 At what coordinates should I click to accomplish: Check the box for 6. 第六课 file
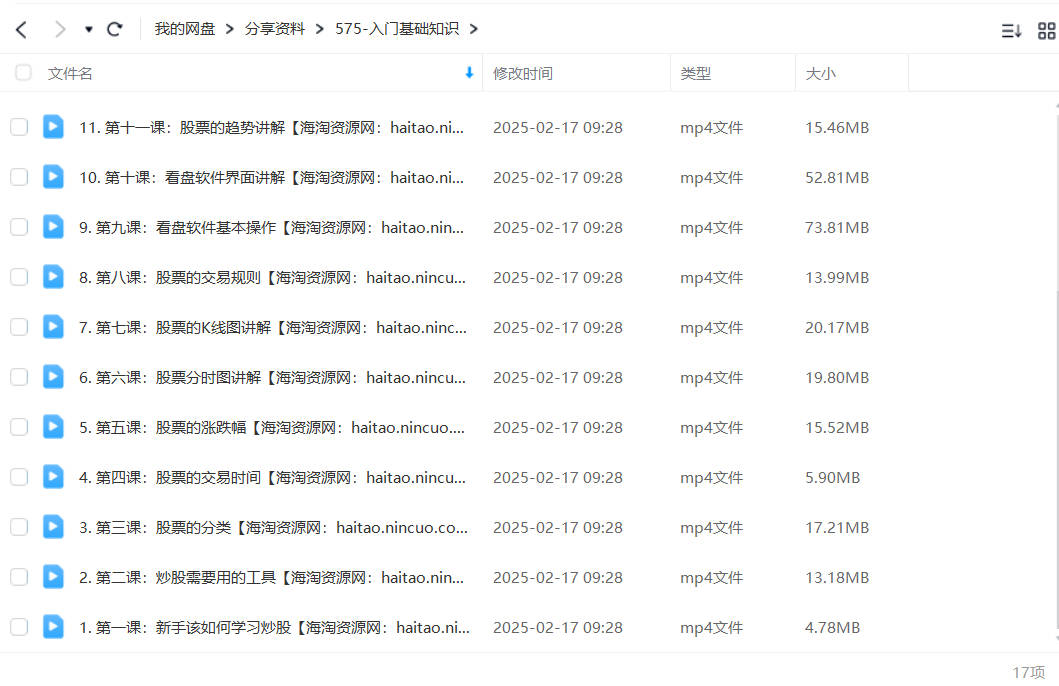[19, 377]
